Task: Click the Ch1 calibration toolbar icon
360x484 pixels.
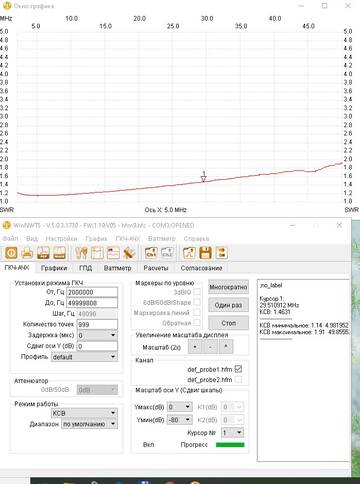Action: [151, 253]
